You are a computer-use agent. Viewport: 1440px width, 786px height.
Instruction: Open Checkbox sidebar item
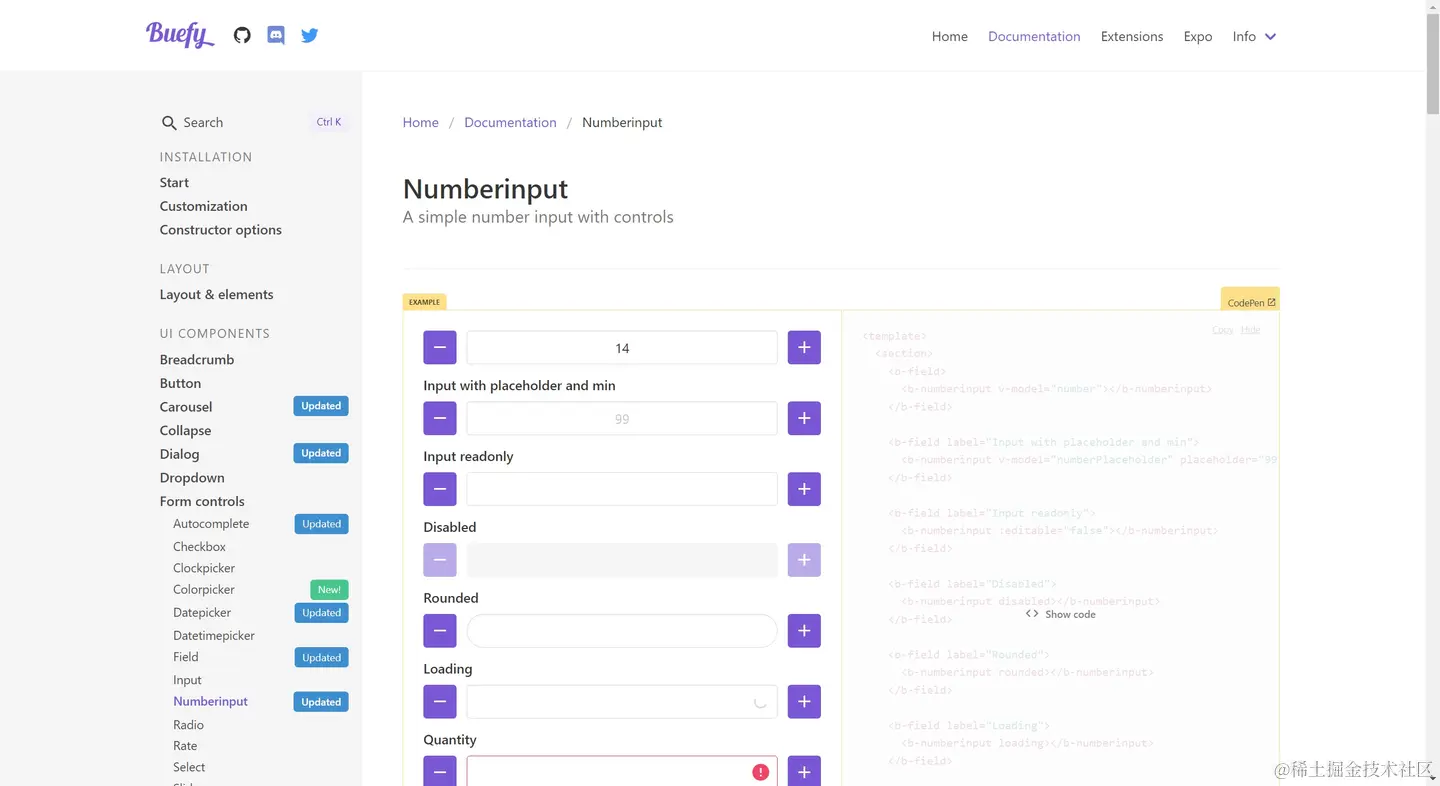click(x=199, y=547)
